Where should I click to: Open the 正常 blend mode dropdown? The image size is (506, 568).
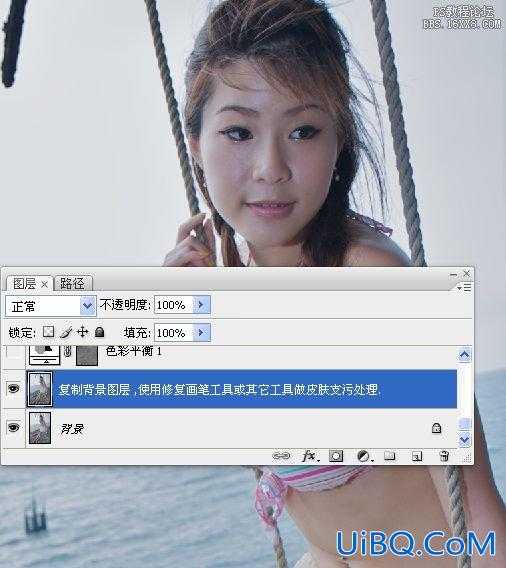(x=87, y=306)
